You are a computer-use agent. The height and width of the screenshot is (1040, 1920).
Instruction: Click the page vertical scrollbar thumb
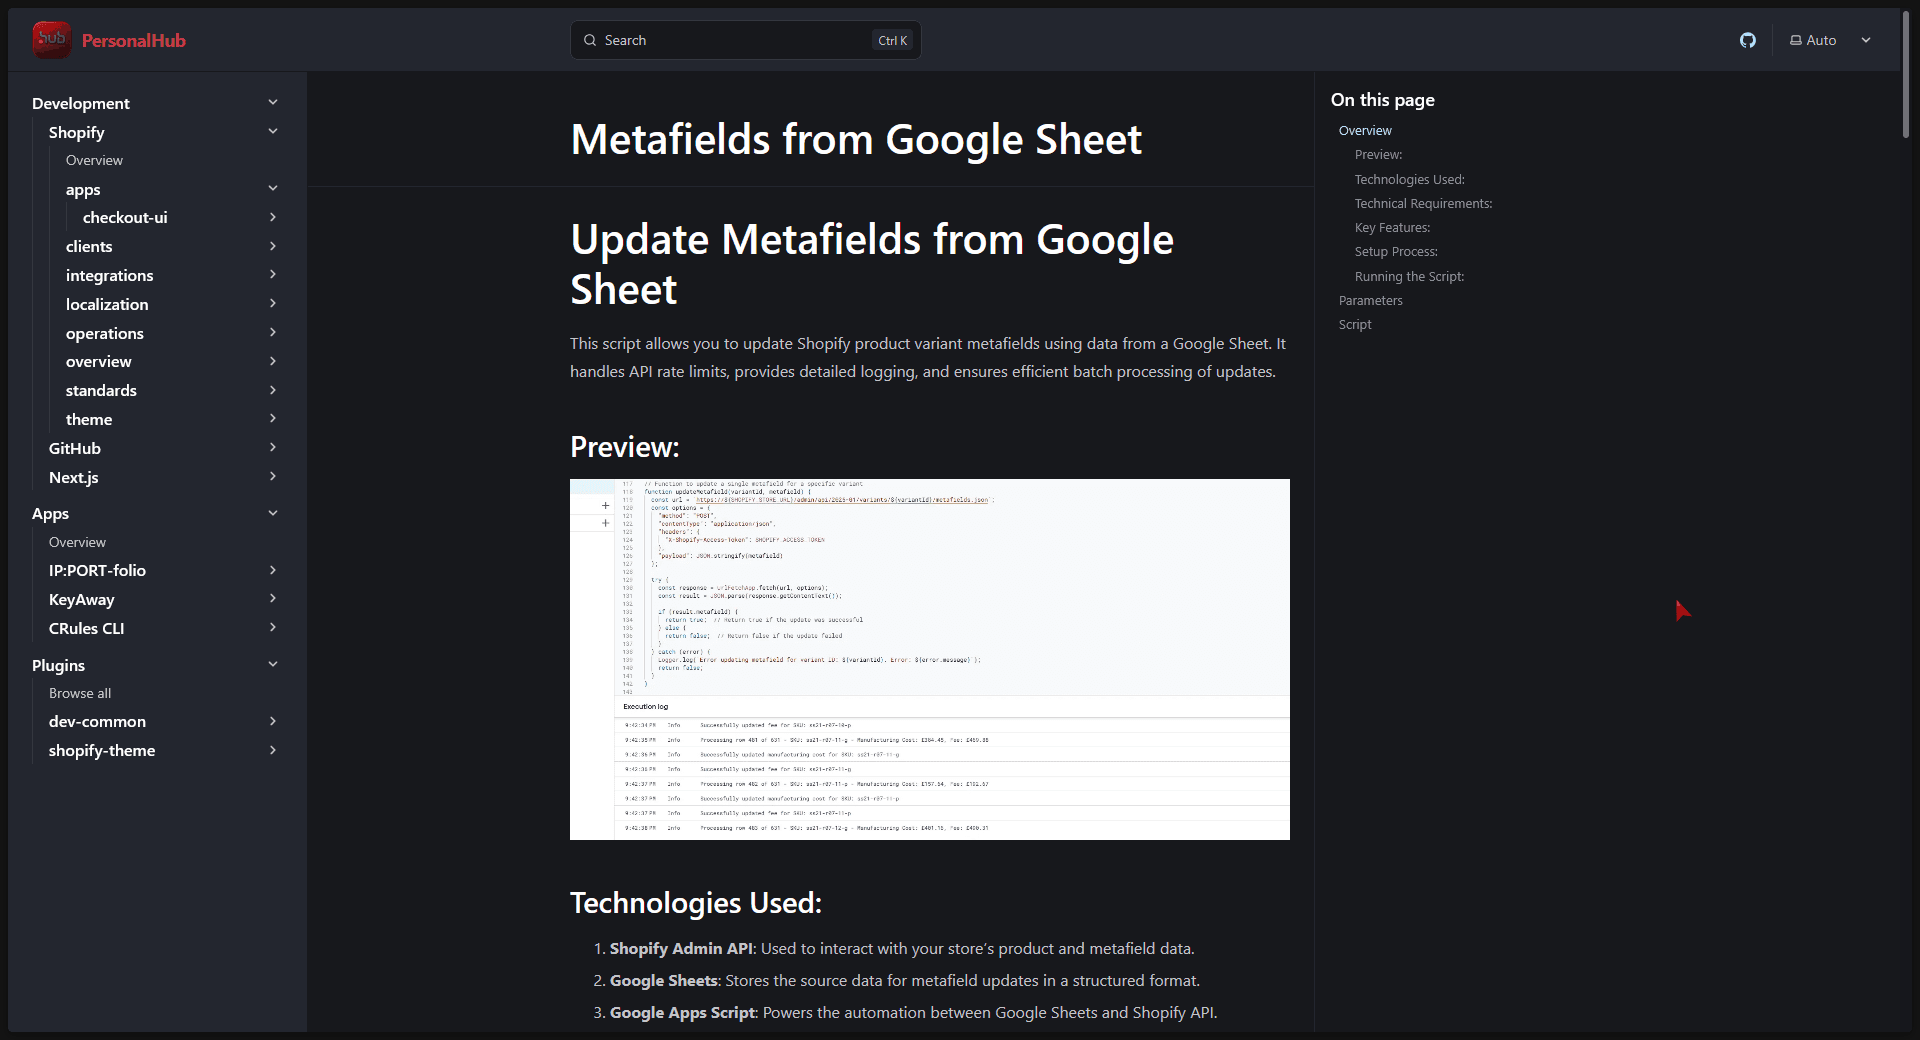1906,75
